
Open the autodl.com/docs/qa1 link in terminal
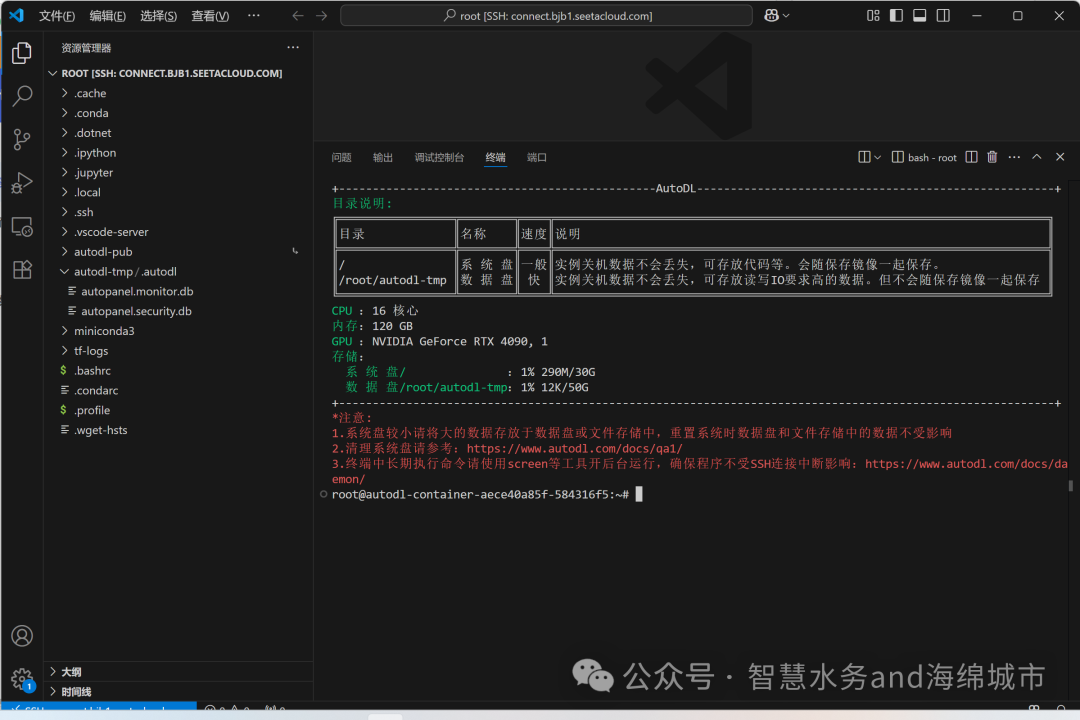pos(574,449)
